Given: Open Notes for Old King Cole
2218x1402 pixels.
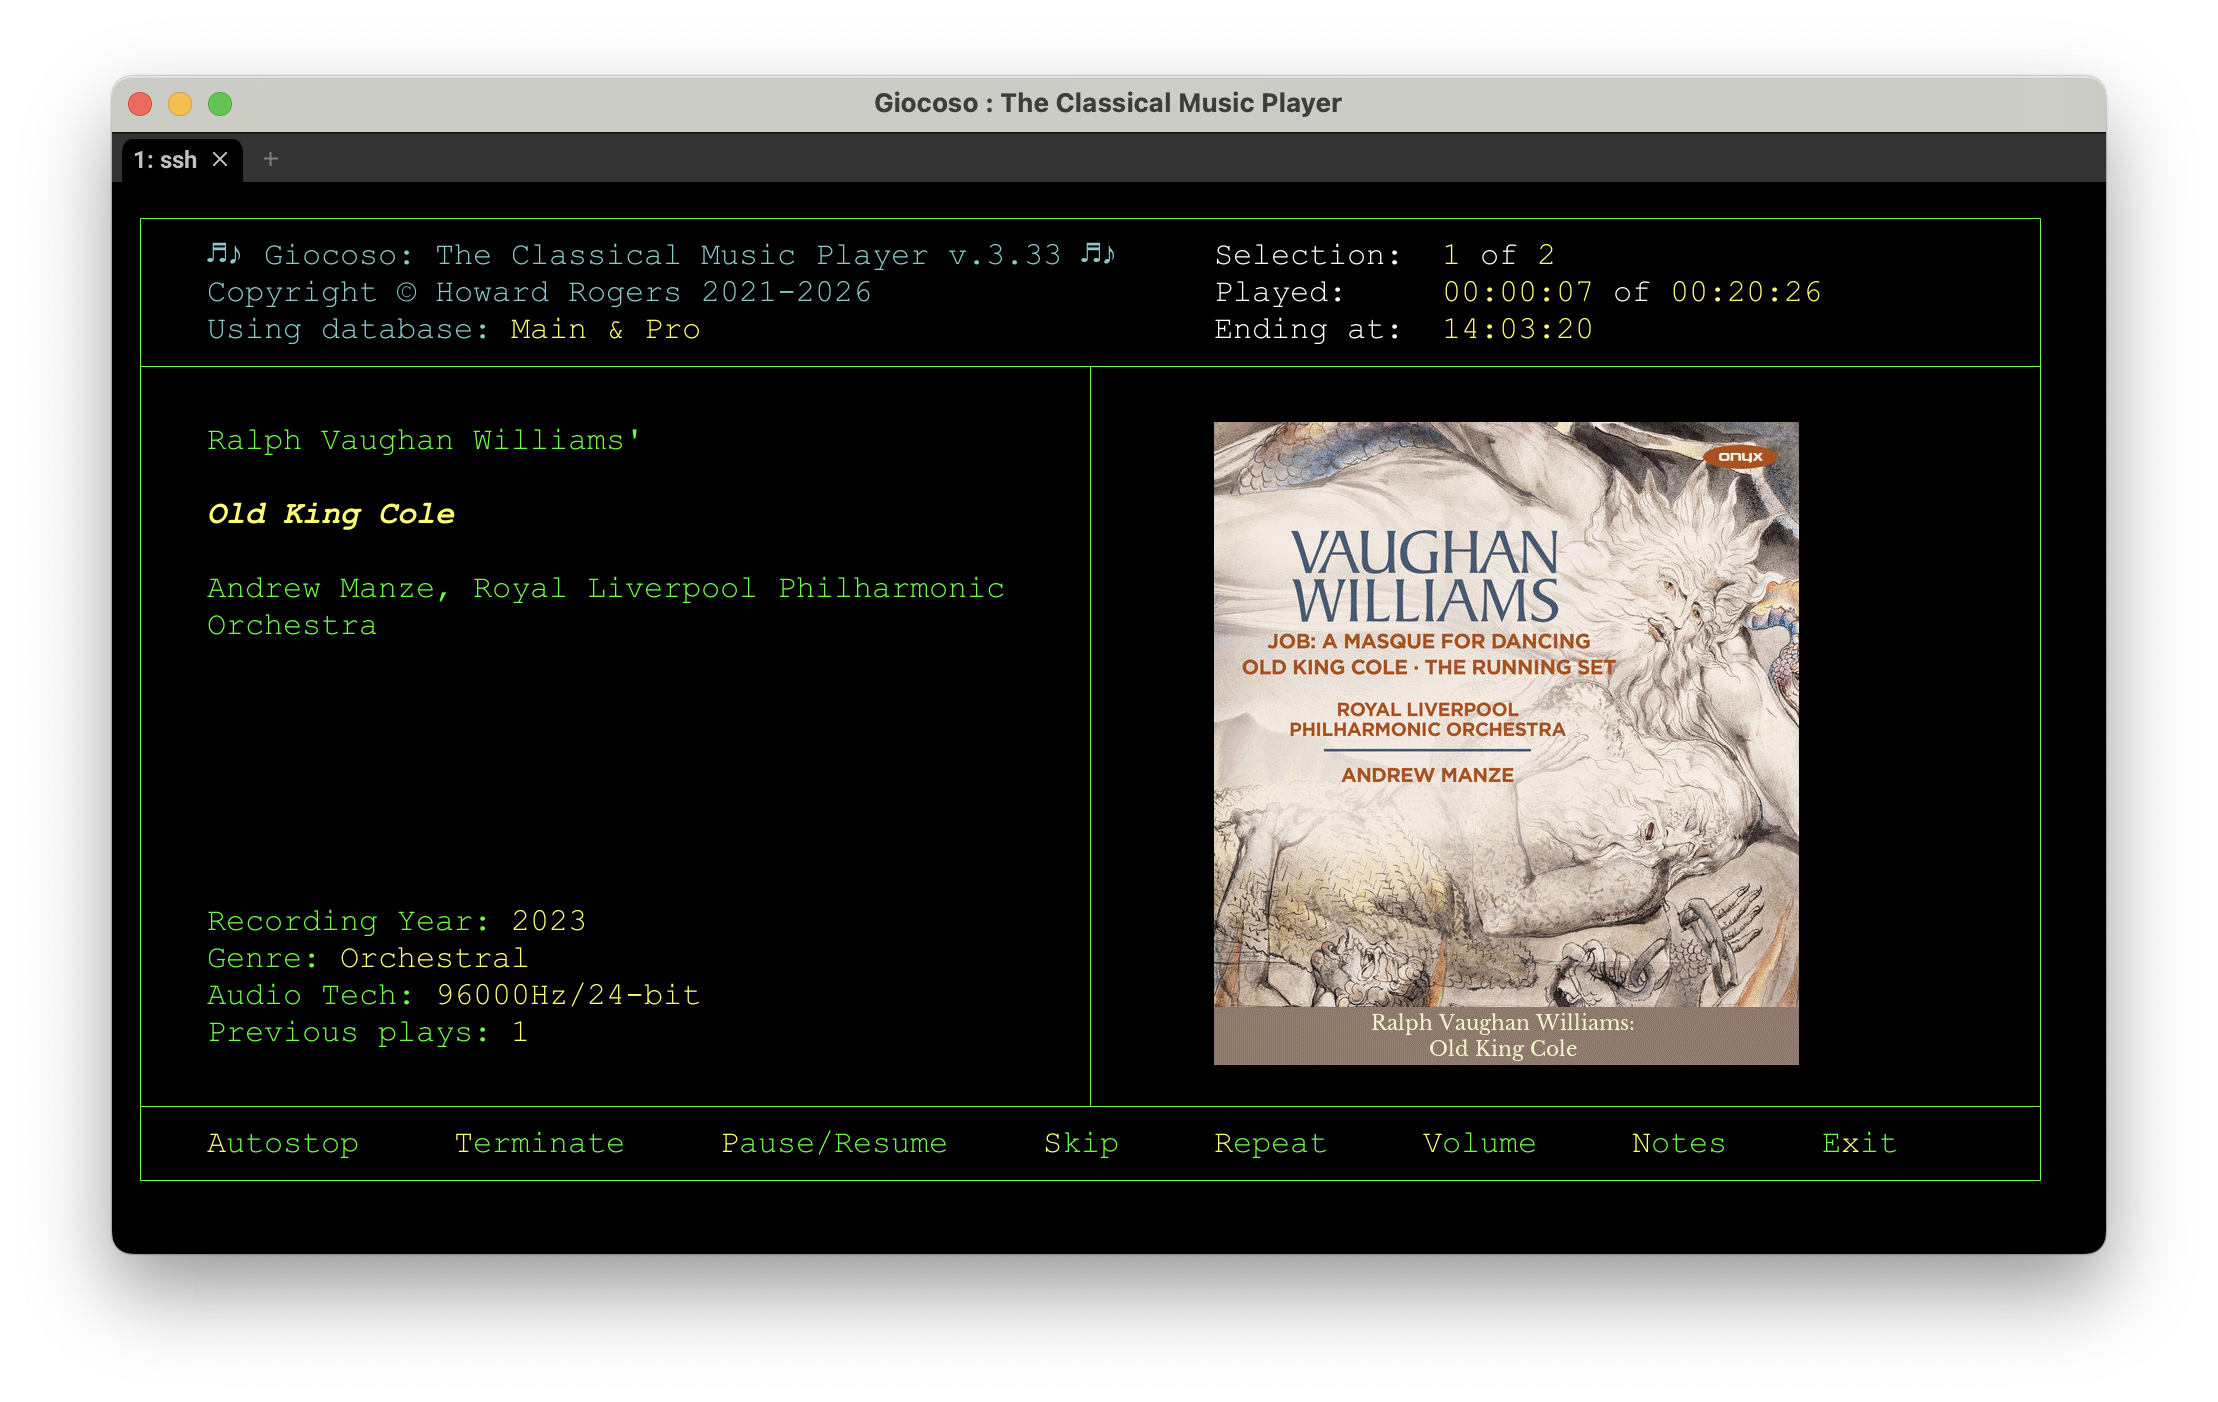Looking at the screenshot, I should click(x=1677, y=1143).
